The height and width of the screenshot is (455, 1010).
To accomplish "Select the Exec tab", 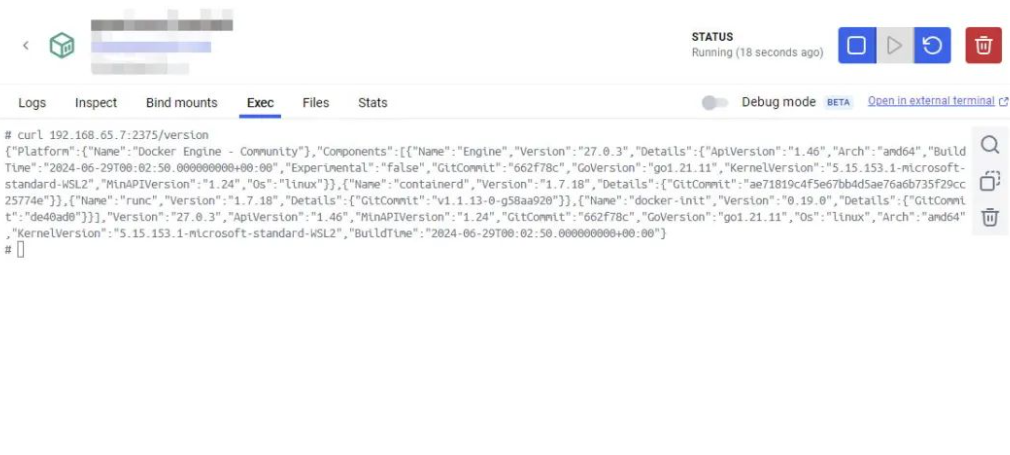I will coord(260,102).
